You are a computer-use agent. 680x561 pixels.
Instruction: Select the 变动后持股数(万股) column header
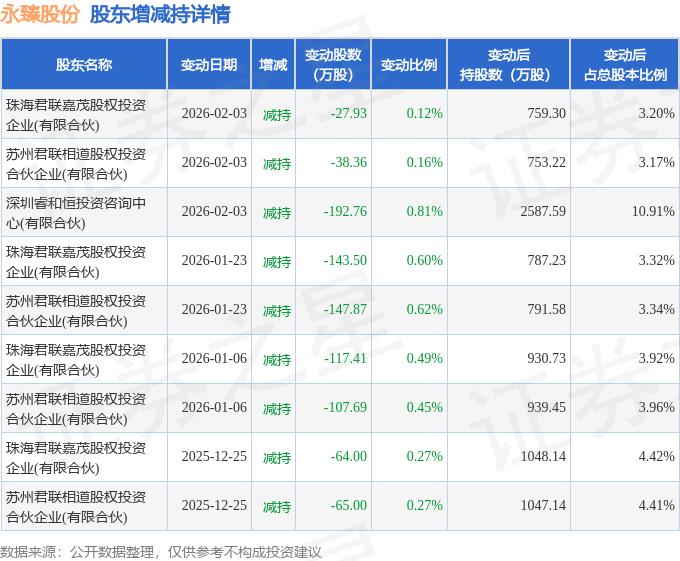coord(509,65)
